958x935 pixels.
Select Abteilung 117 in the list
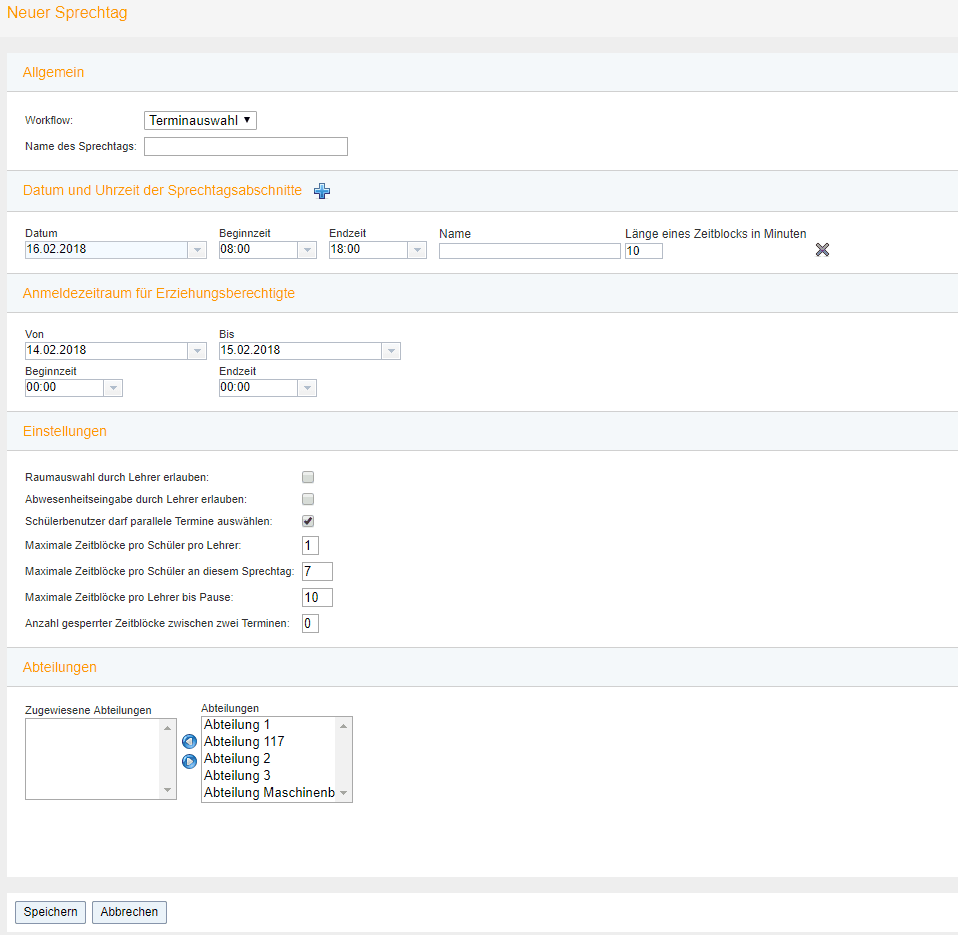(x=269, y=742)
